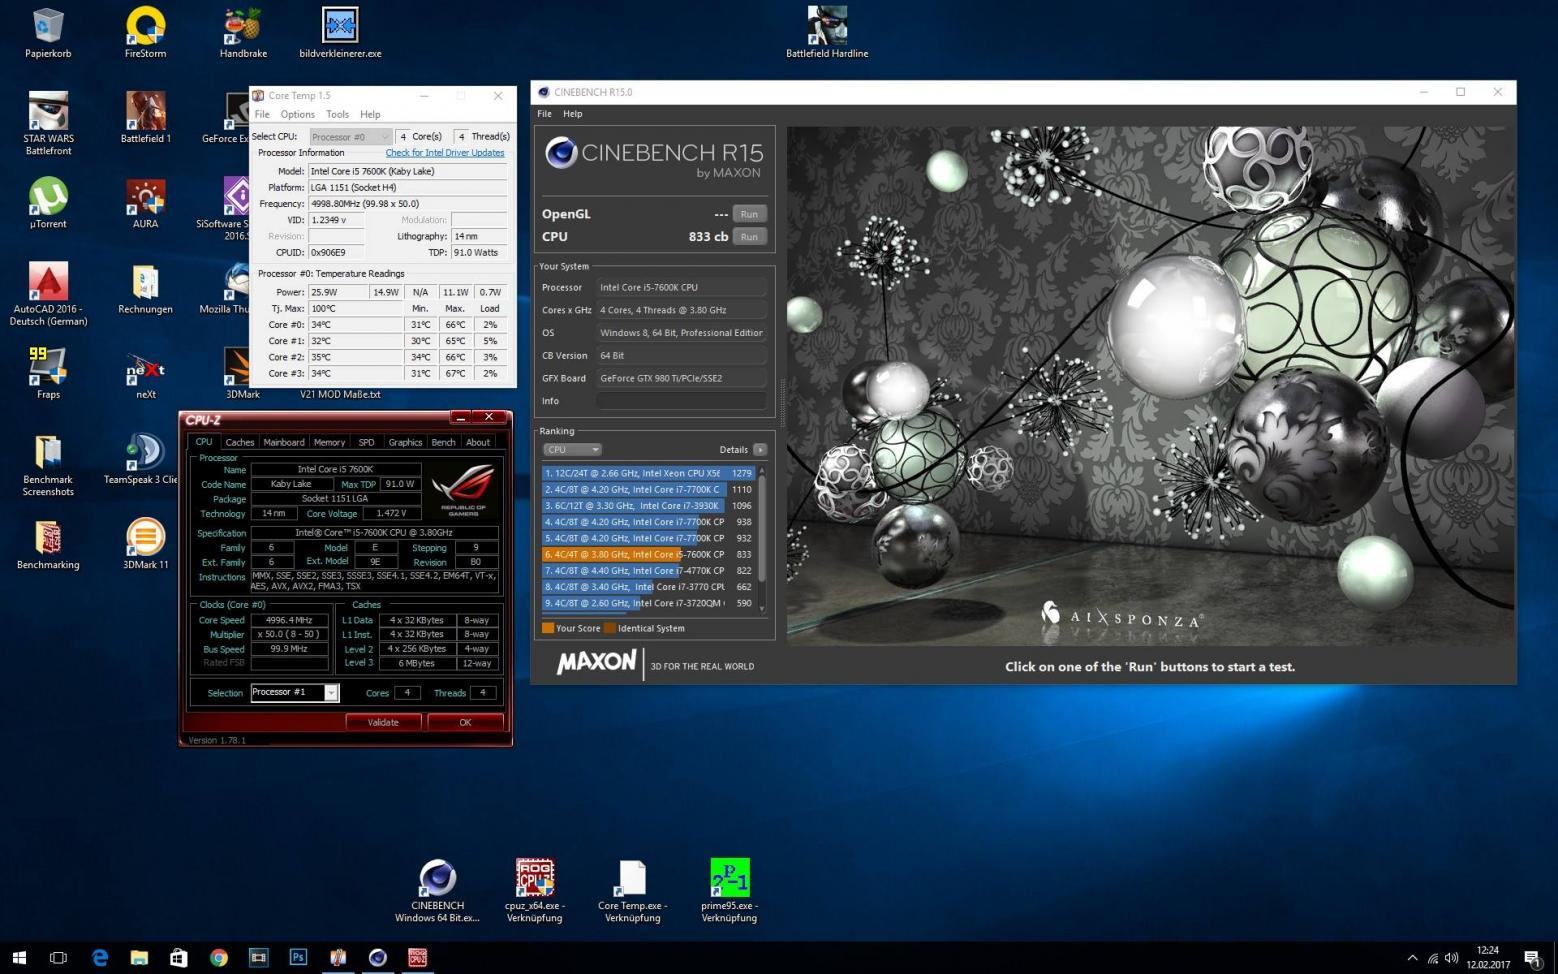Open the Benchmark Screenshots folder

[48, 465]
